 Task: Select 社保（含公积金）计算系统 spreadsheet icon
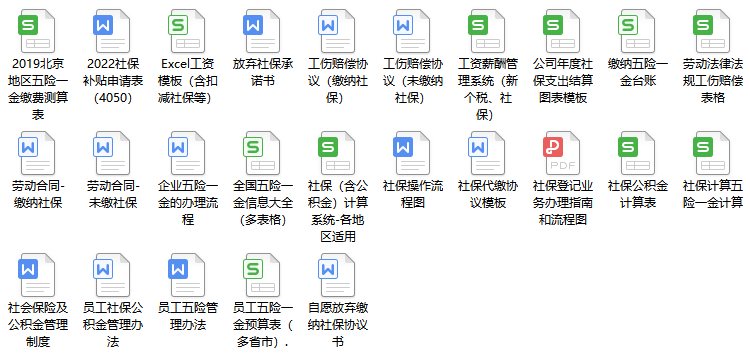pos(338,153)
